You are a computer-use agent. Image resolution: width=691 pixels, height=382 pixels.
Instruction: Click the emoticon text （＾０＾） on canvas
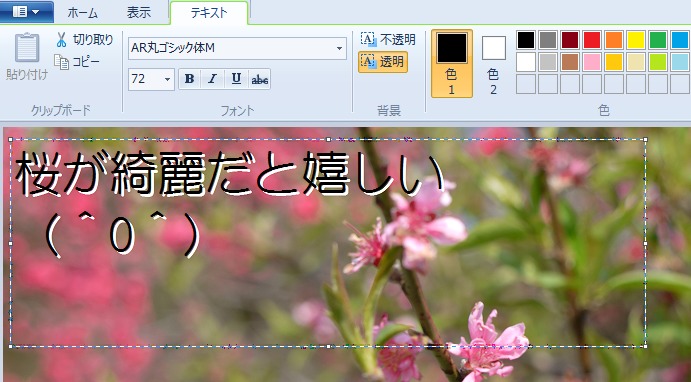click(122, 236)
